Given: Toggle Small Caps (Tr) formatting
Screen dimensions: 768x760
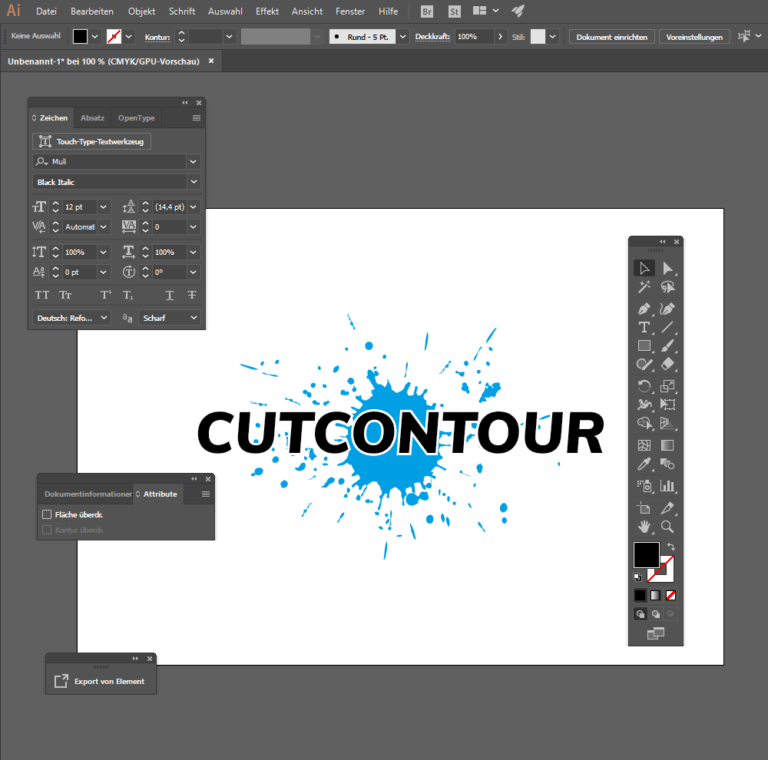Looking at the screenshot, I should (65, 295).
